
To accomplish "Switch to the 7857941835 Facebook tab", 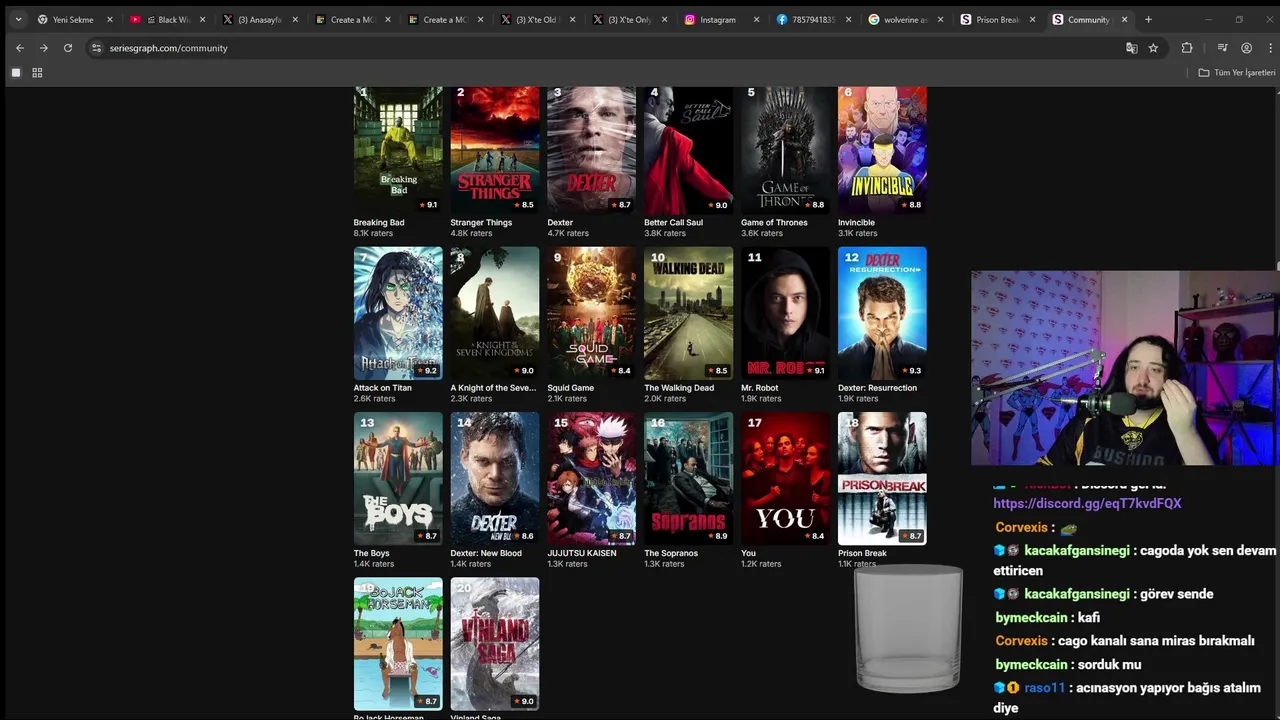I will click(813, 19).
